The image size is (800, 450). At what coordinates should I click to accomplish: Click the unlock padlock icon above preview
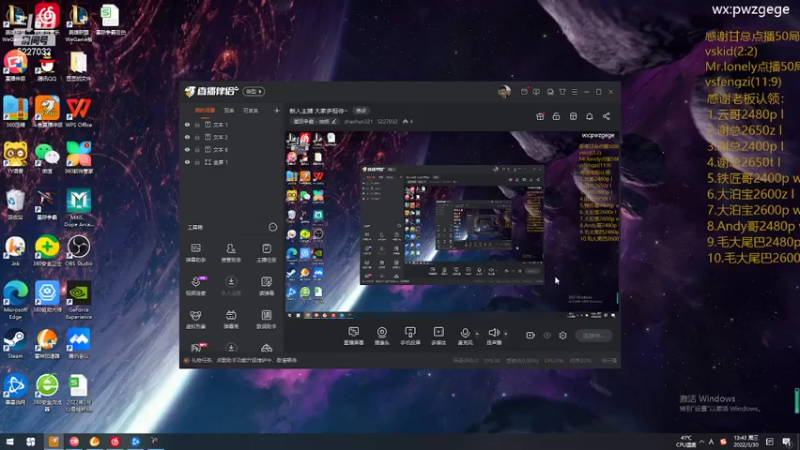[556, 116]
